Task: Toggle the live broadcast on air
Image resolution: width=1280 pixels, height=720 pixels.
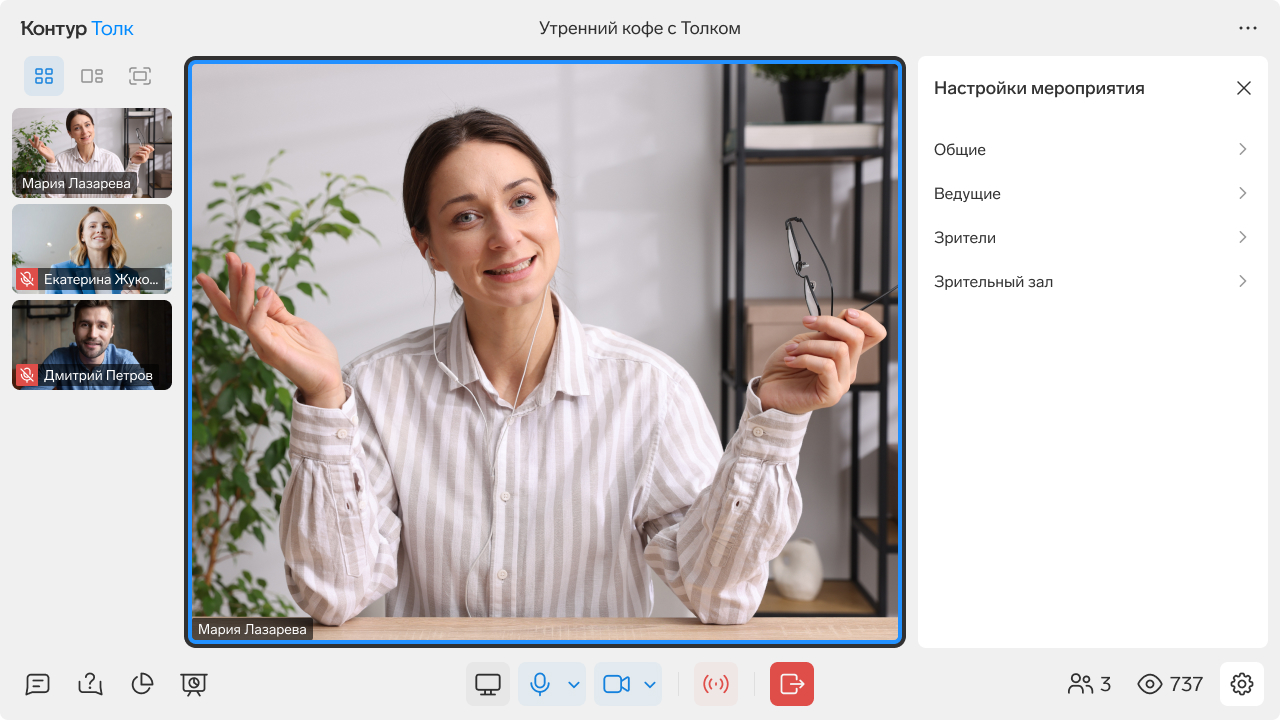Action: click(716, 684)
